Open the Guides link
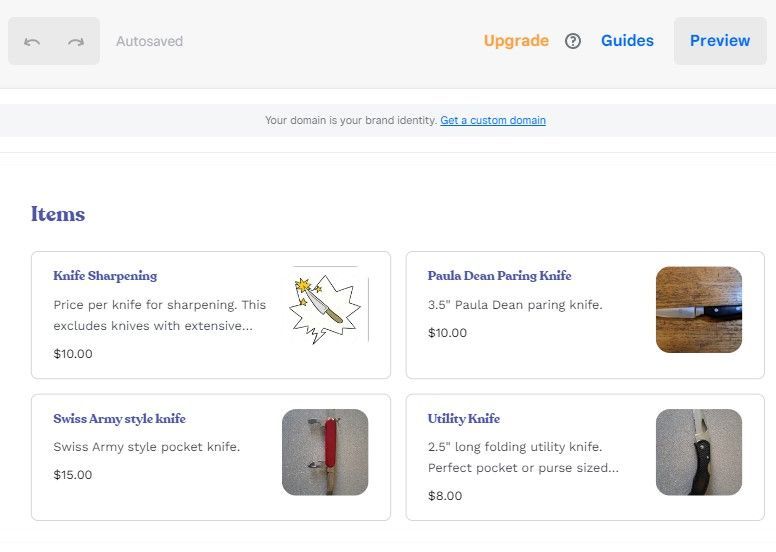Screen dimensions: 776x552 (627, 41)
